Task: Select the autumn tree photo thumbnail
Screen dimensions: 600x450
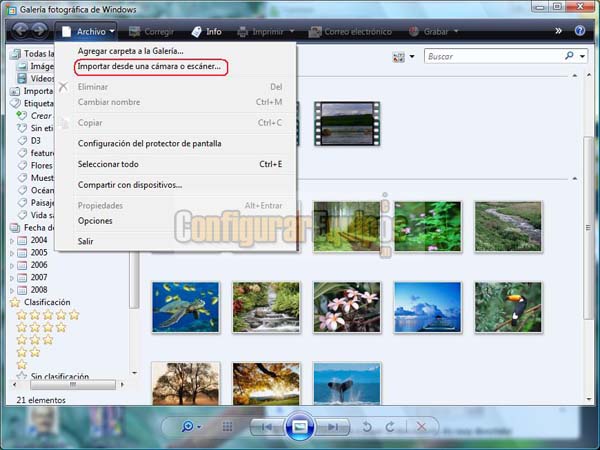Action: [x=266, y=383]
